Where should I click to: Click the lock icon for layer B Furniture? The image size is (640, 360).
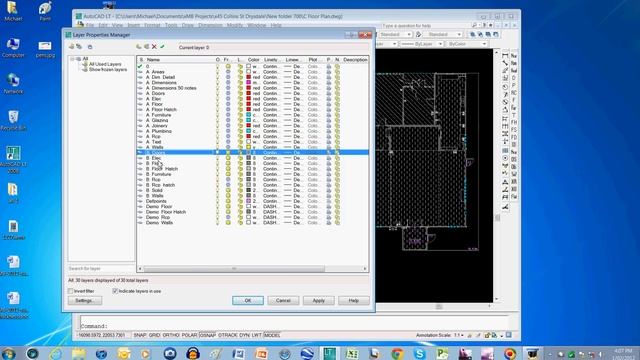coord(240,174)
